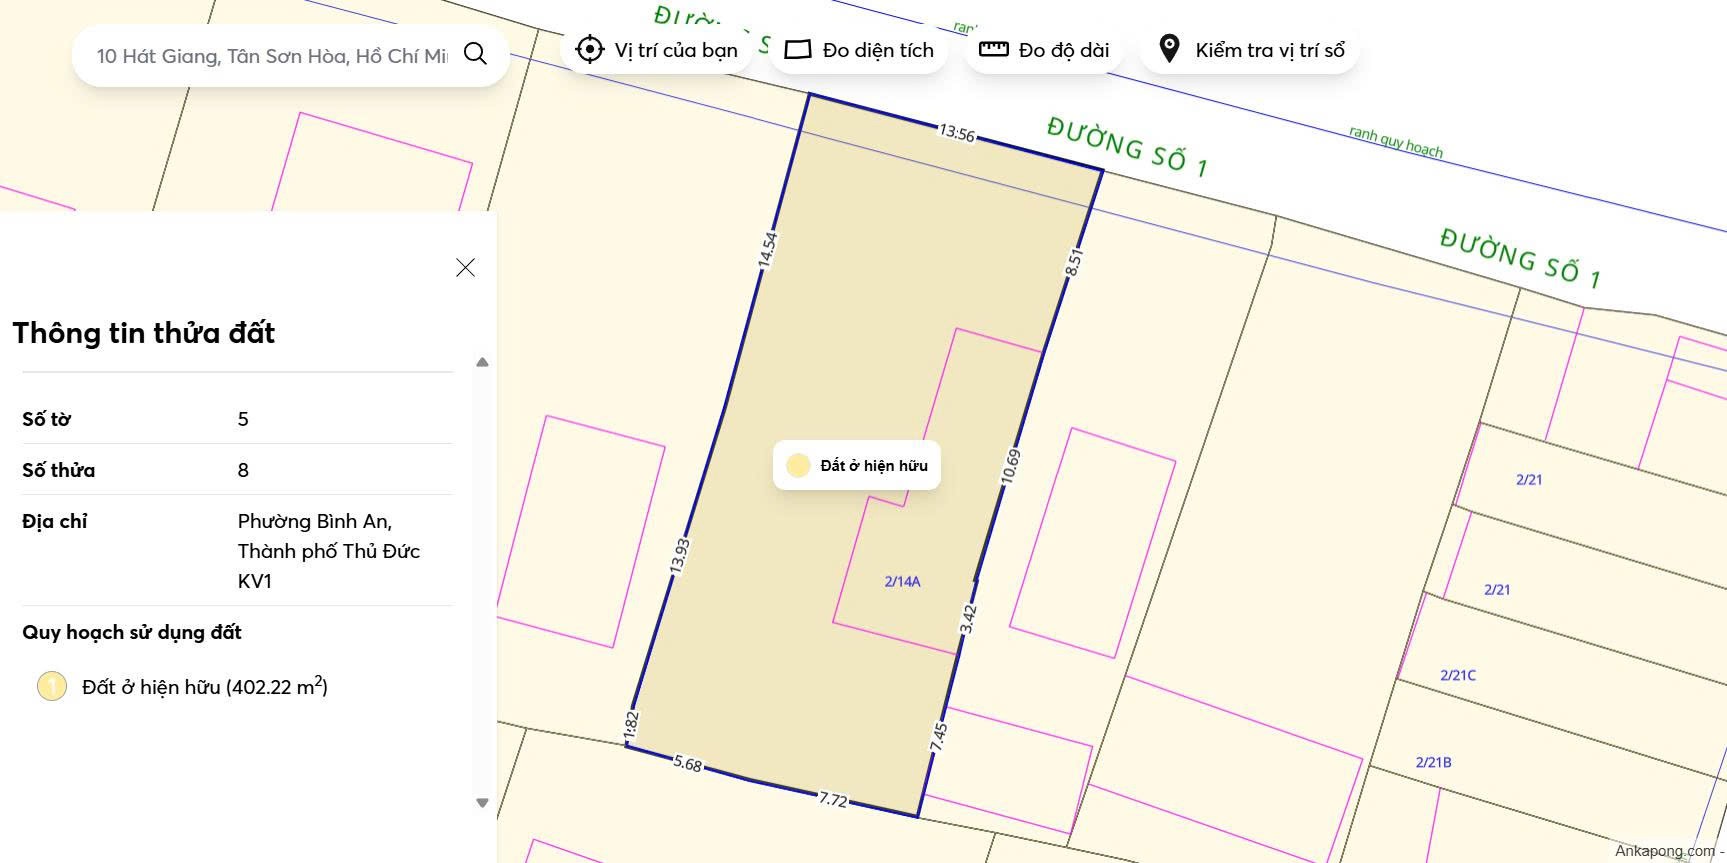Click the crosshair location icon
This screenshot has width=1727, height=863.
(590, 49)
